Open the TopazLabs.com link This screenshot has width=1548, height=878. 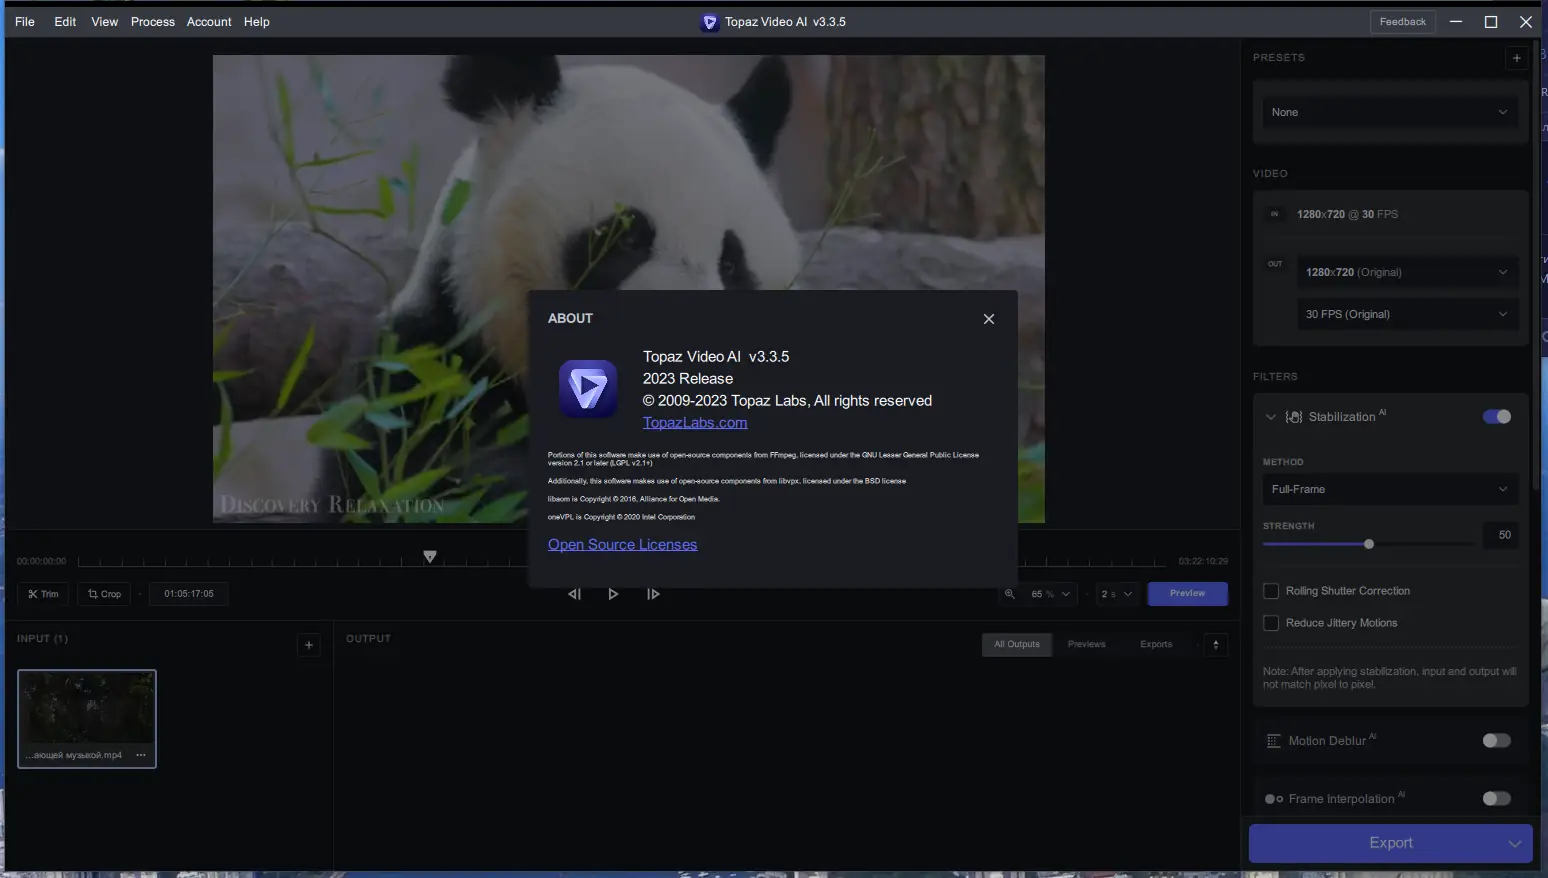[x=695, y=422]
